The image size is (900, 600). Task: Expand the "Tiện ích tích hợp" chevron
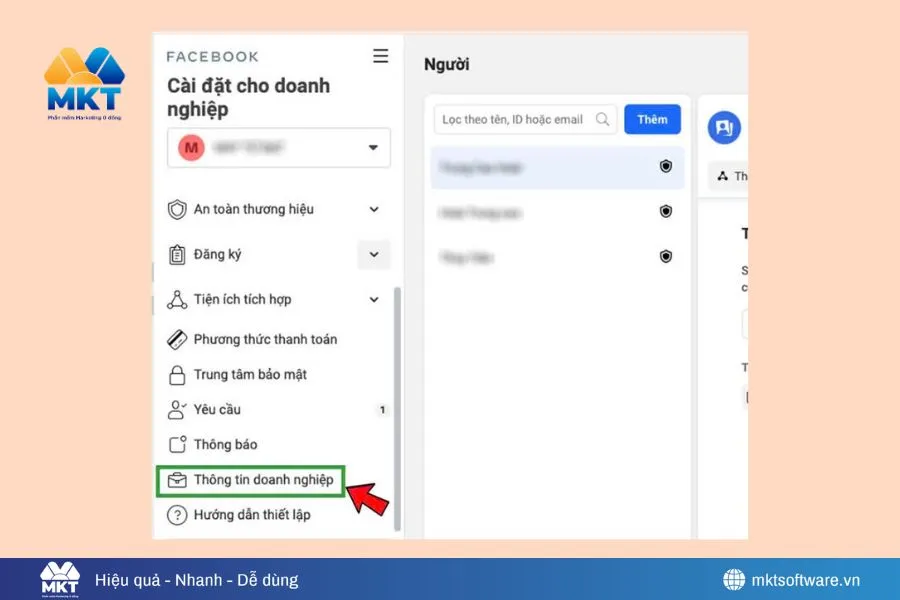(373, 299)
